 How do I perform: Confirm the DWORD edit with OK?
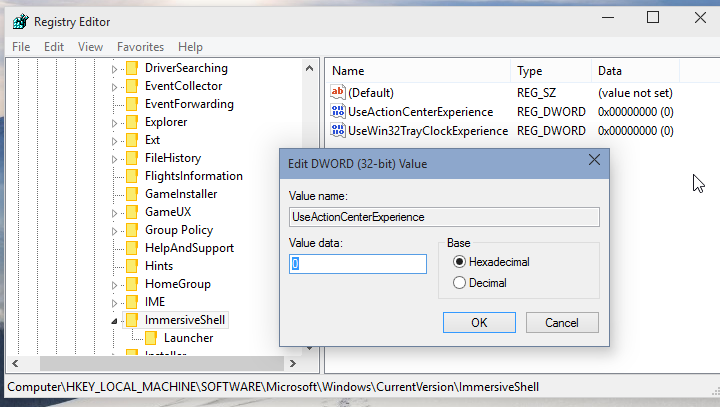tap(479, 322)
